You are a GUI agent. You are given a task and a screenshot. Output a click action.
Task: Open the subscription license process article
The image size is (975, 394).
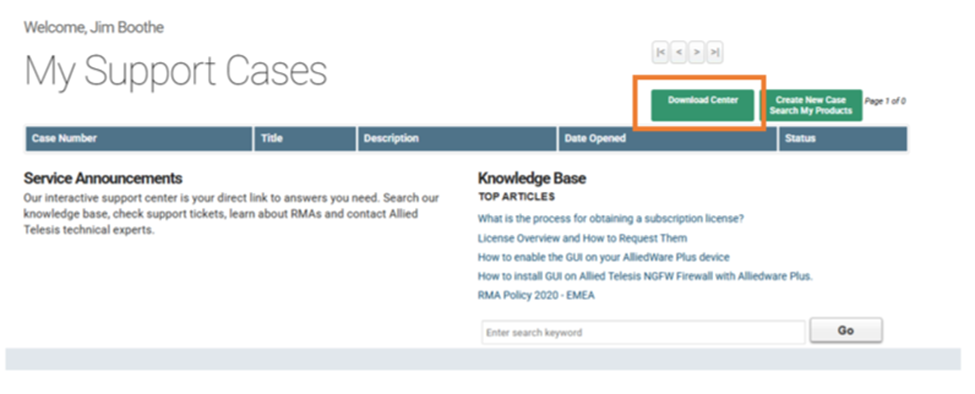point(611,219)
